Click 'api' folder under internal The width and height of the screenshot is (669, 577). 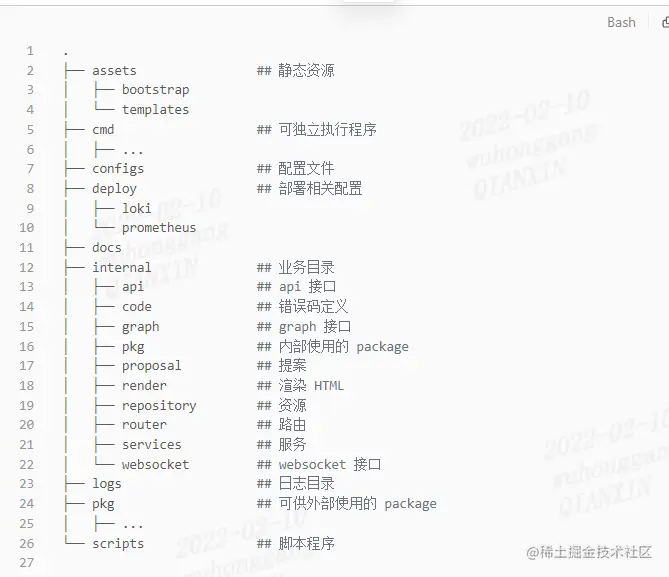[133, 287]
